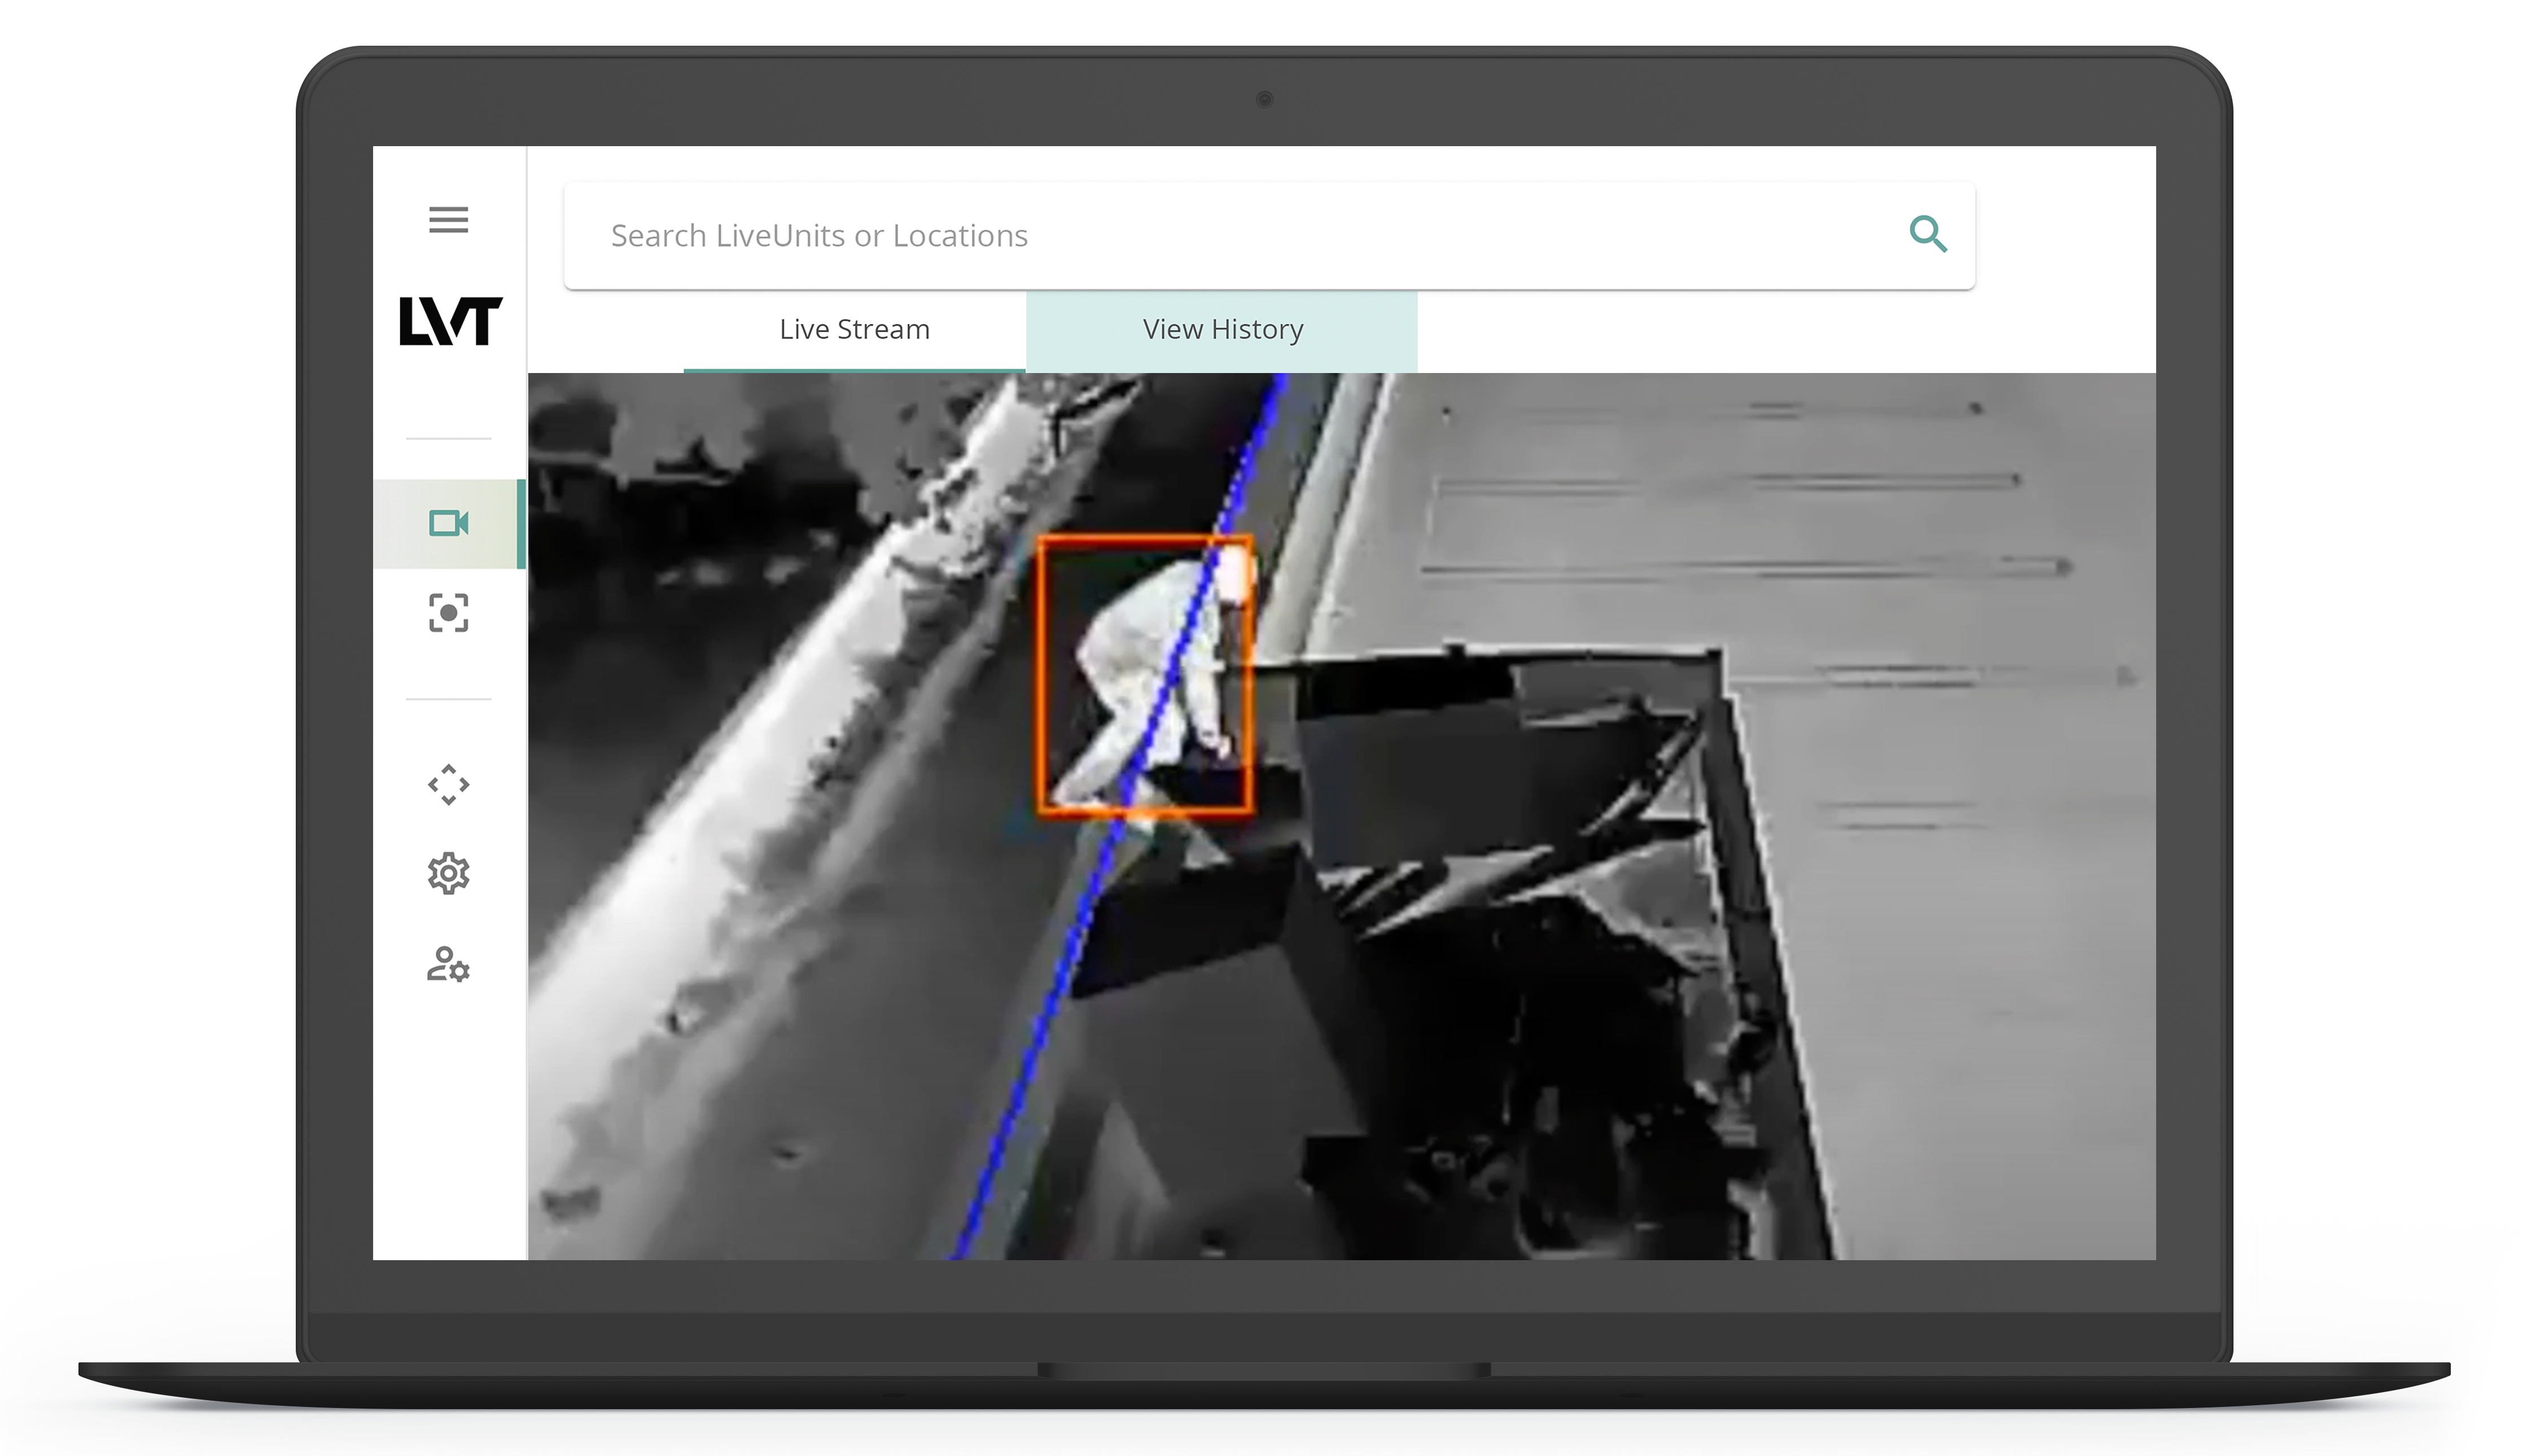Expand the sidebar navigation panel
The height and width of the screenshot is (1456, 2527).
pyautogui.click(x=448, y=221)
